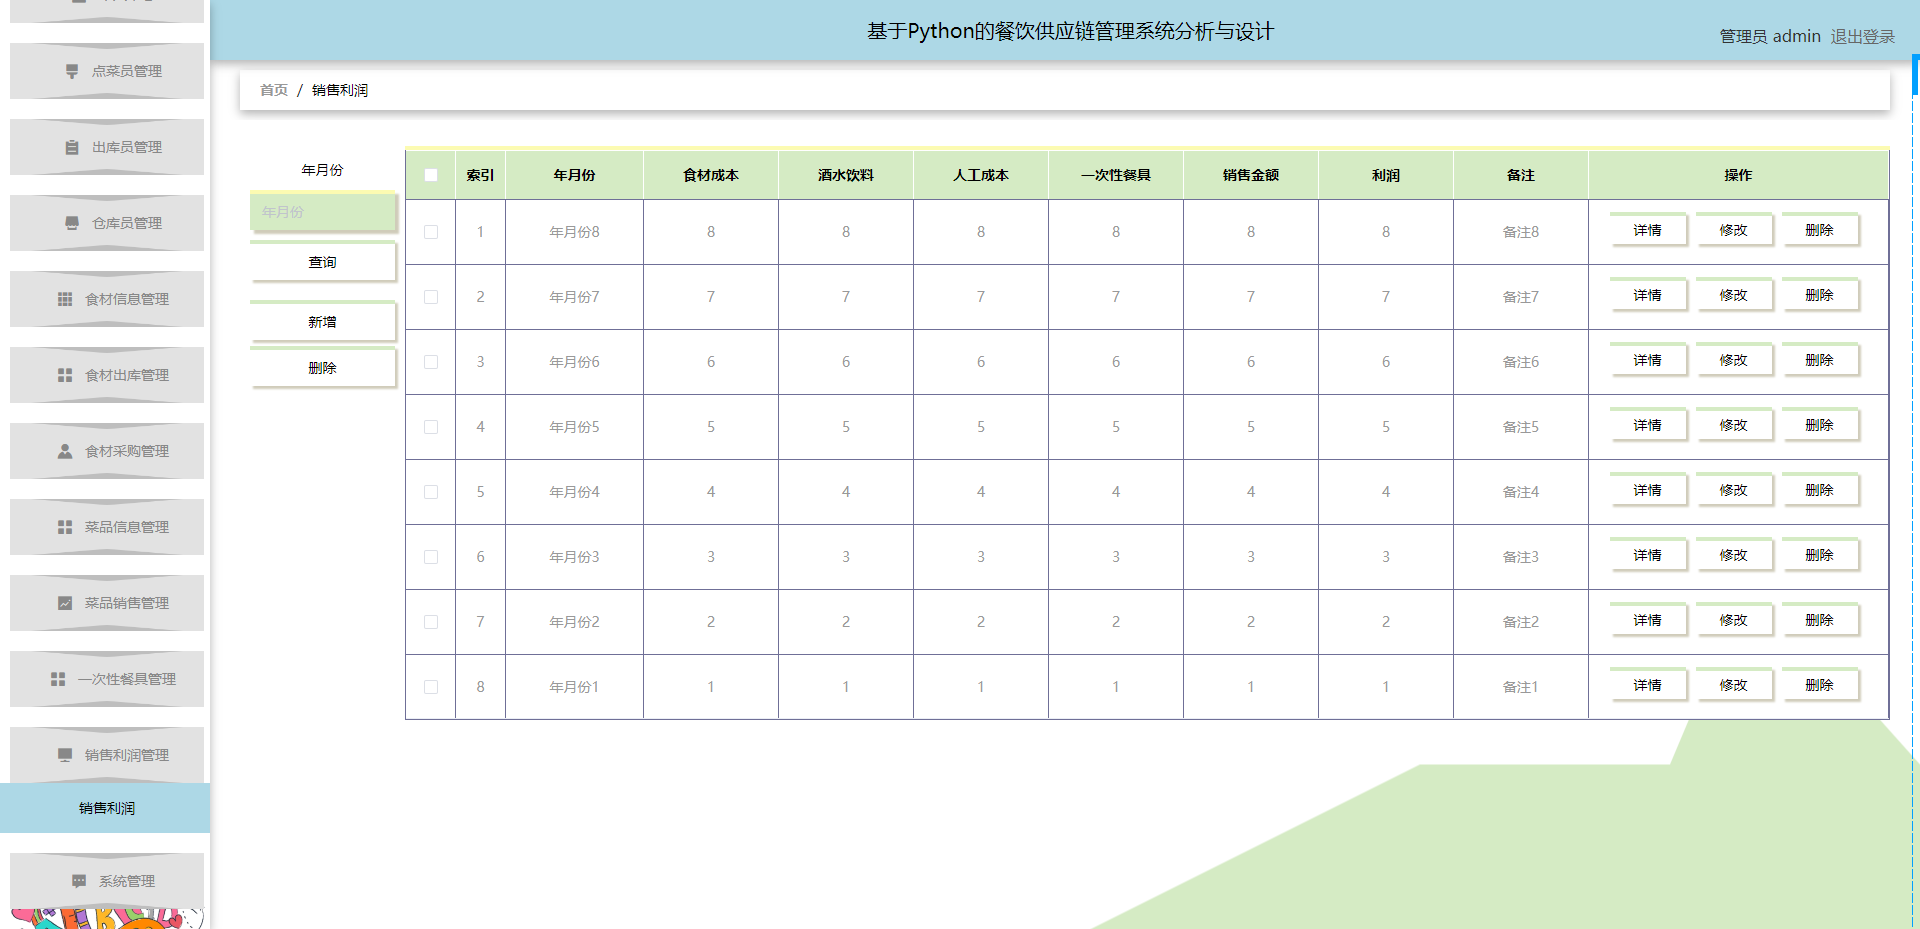Click the 菜品销售管理 chart icon
Viewport: 1920px width, 929px height.
point(65,603)
